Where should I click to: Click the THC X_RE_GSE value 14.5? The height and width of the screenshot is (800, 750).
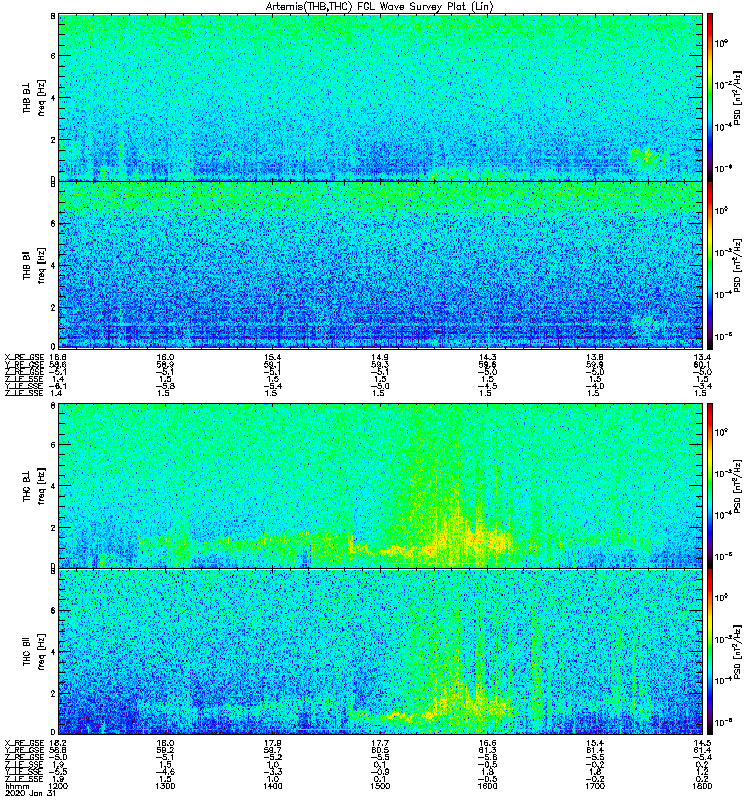[702, 743]
